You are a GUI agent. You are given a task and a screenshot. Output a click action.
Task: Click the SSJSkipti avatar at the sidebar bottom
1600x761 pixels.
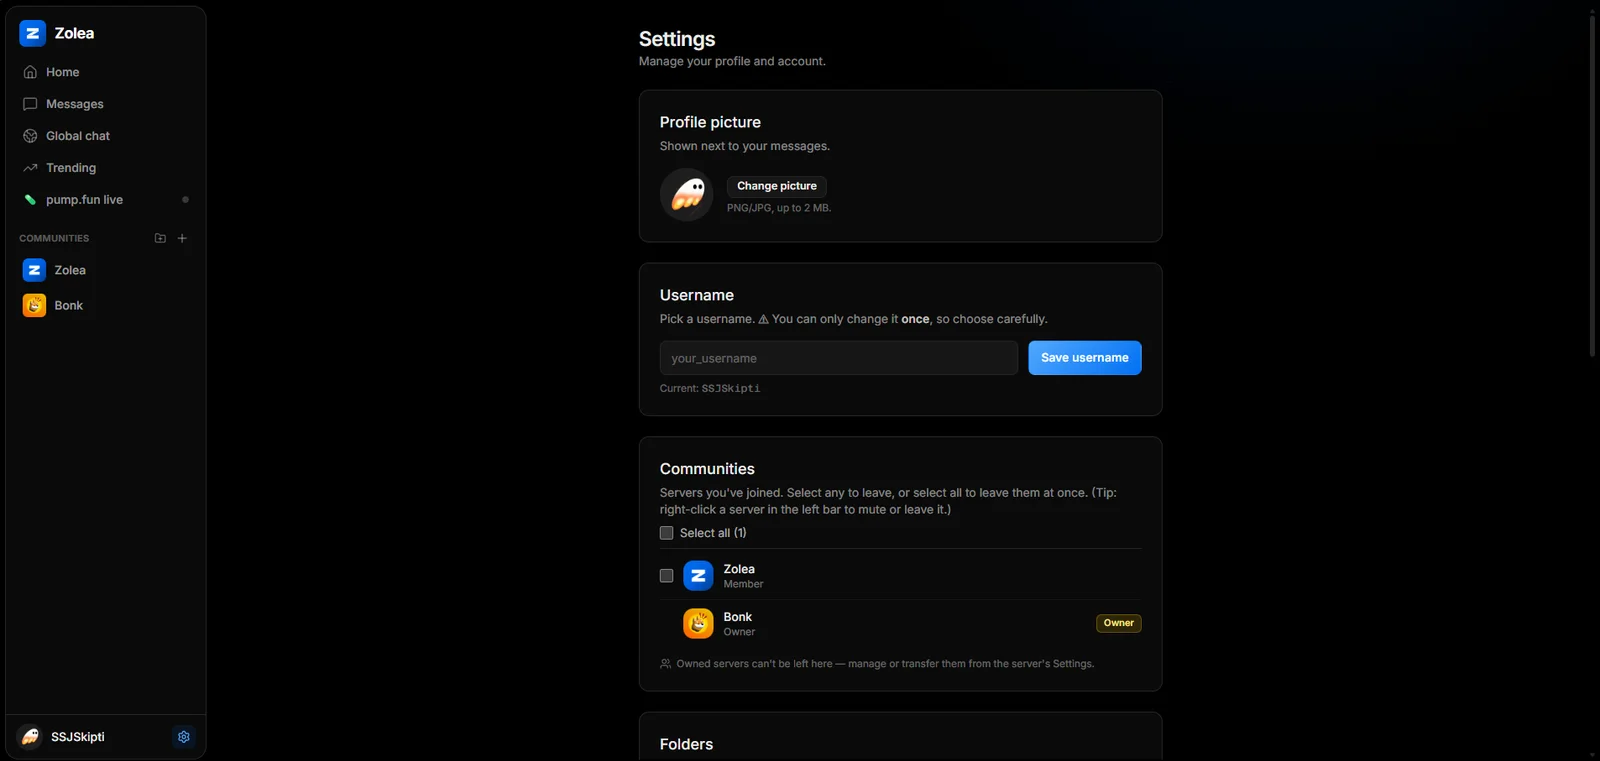pyautogui.click(x=30, y=737)
